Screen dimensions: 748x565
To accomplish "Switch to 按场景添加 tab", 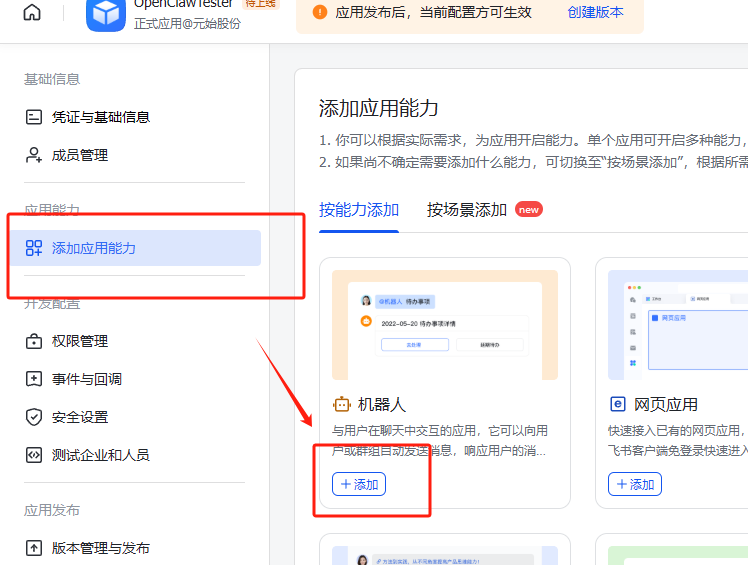I will (x=467, y=210).
